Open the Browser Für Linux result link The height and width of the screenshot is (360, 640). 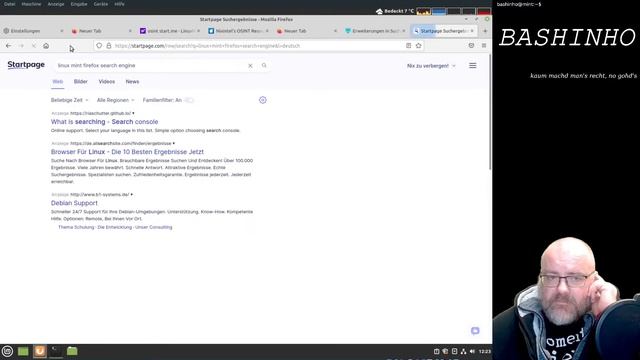[127, 152]
